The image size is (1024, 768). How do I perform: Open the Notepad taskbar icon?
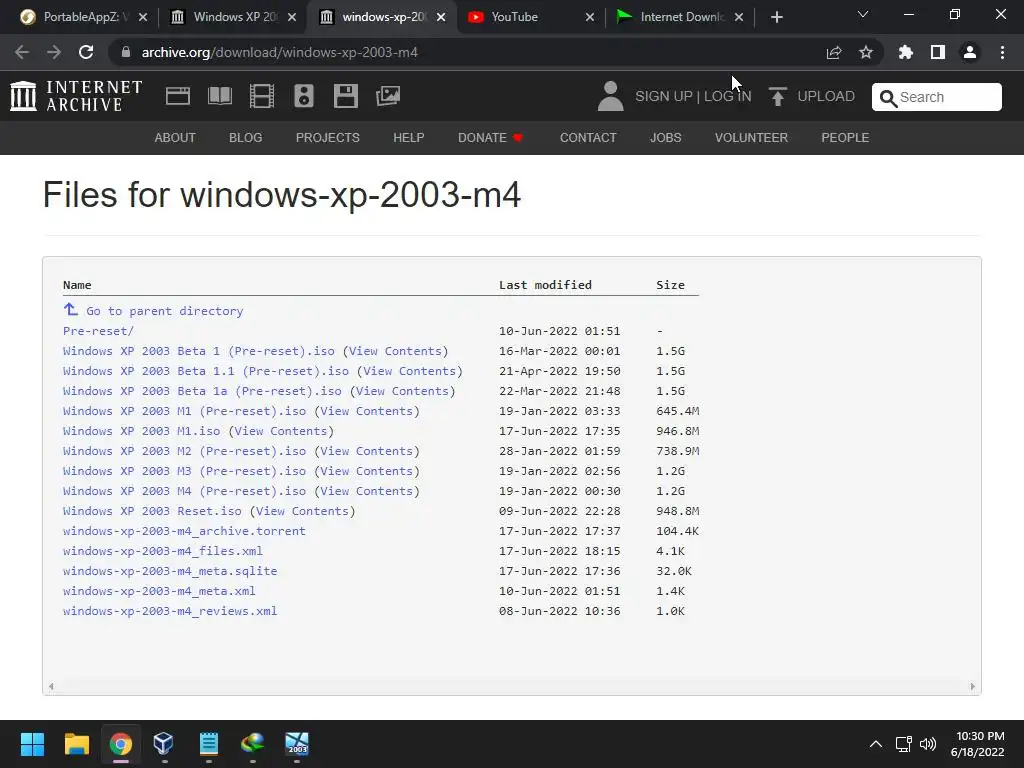tap(208, 744)
